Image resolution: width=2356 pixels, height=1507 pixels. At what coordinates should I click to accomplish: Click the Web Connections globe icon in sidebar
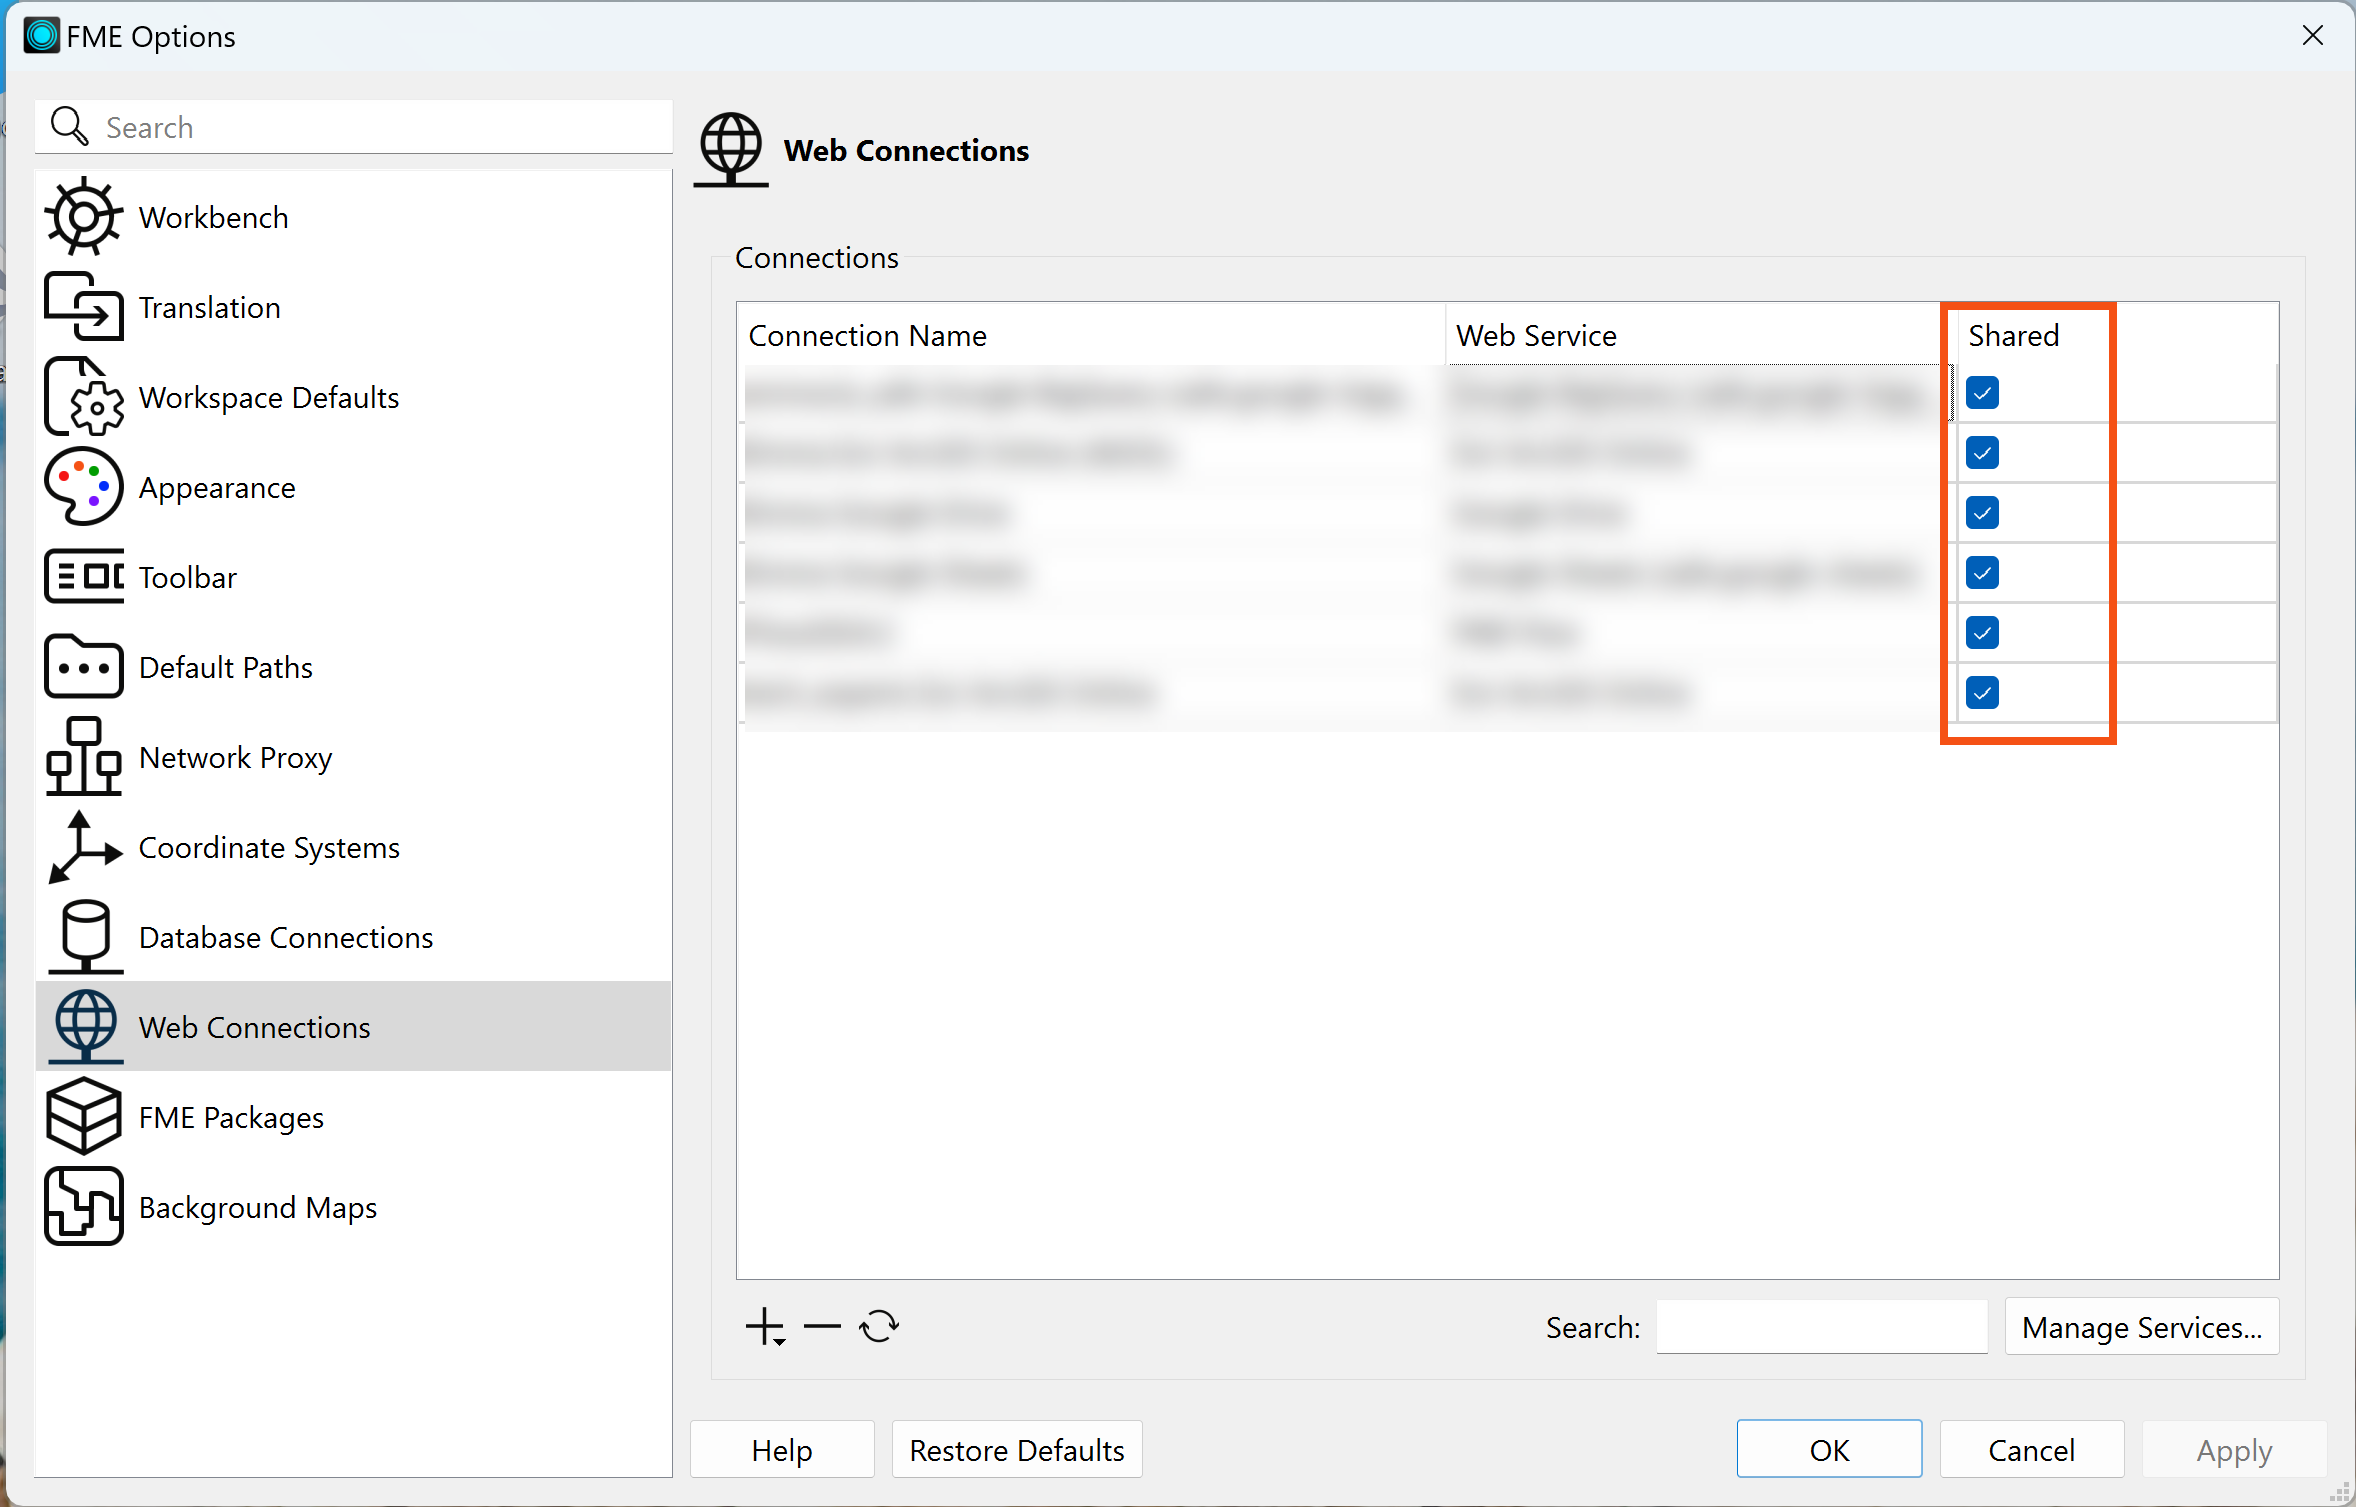[86, 1027]
